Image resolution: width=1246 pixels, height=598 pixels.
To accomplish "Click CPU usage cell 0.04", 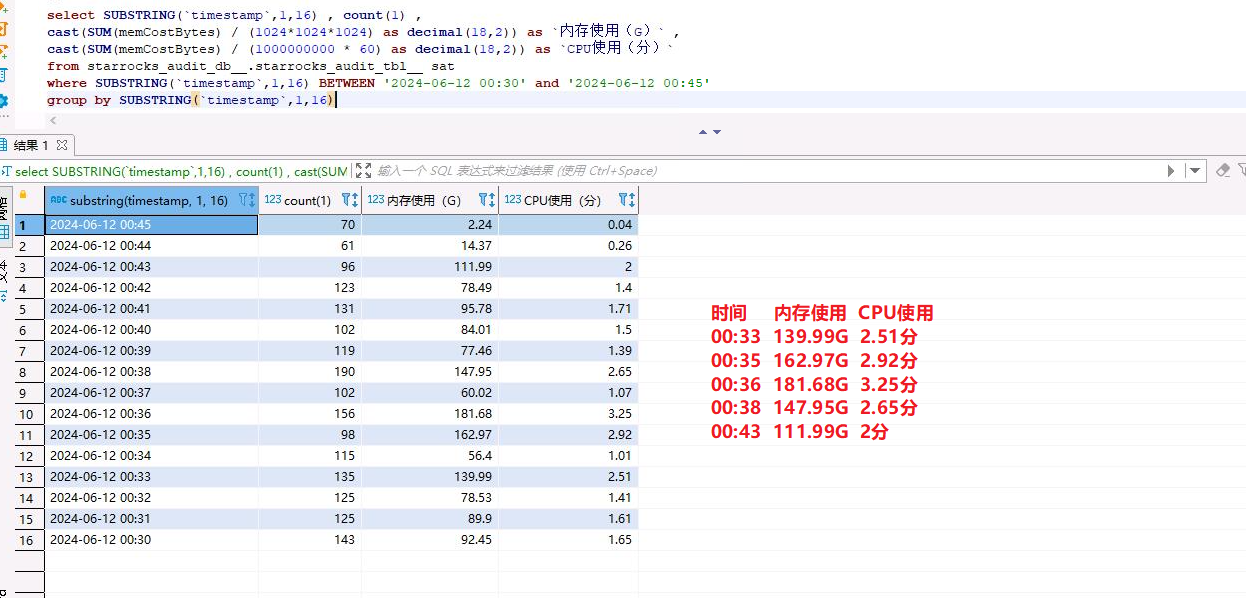I will pos(568,225).
